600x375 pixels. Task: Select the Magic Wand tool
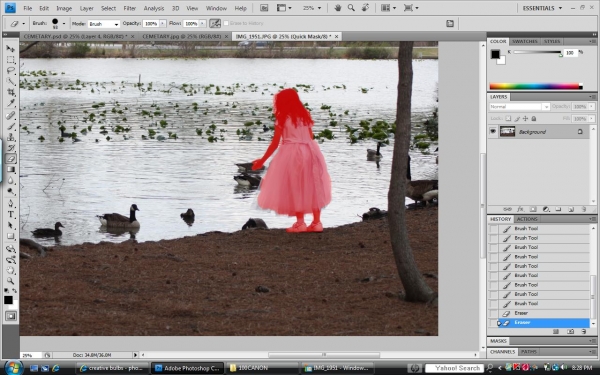click(10, 81)
